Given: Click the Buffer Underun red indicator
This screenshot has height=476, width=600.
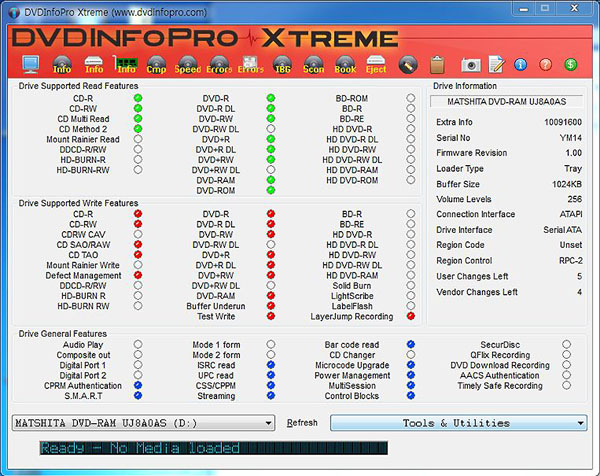Looking at the screenshot, I should (x=271, y=306).
